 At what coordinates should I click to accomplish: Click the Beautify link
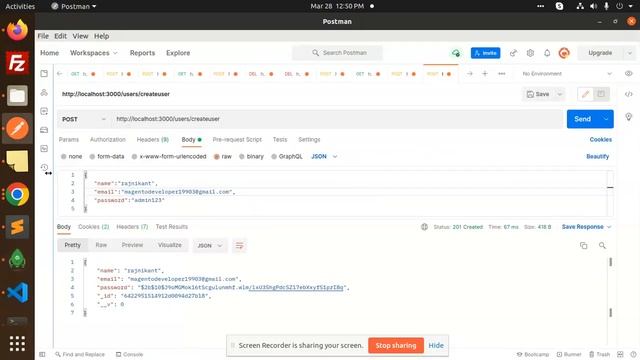pyautogui.click(x=598, y=156)
